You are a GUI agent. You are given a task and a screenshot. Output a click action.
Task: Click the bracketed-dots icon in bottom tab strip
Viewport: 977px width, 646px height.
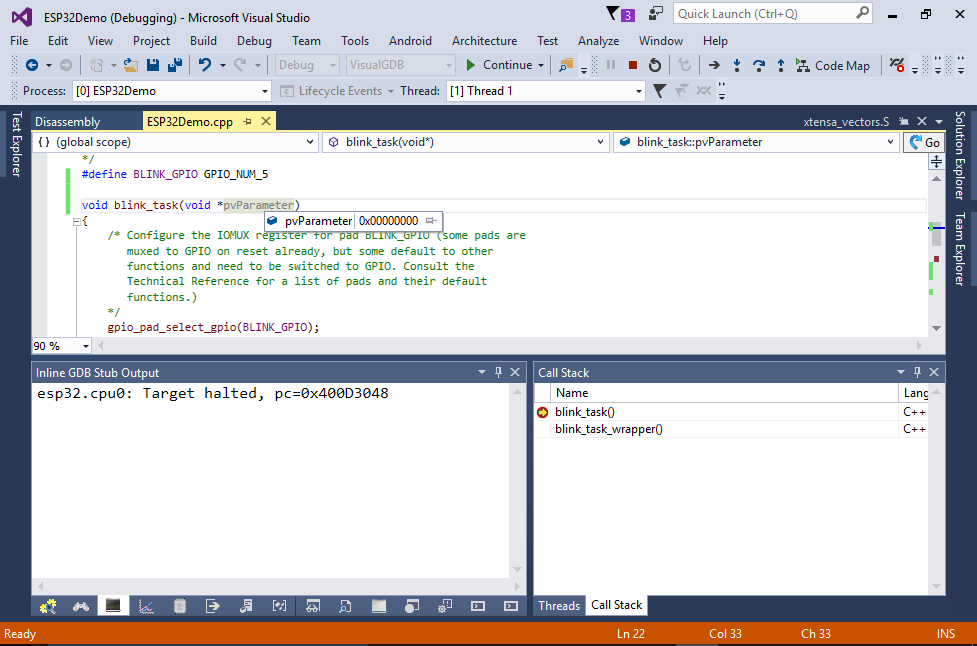(279, 606)
